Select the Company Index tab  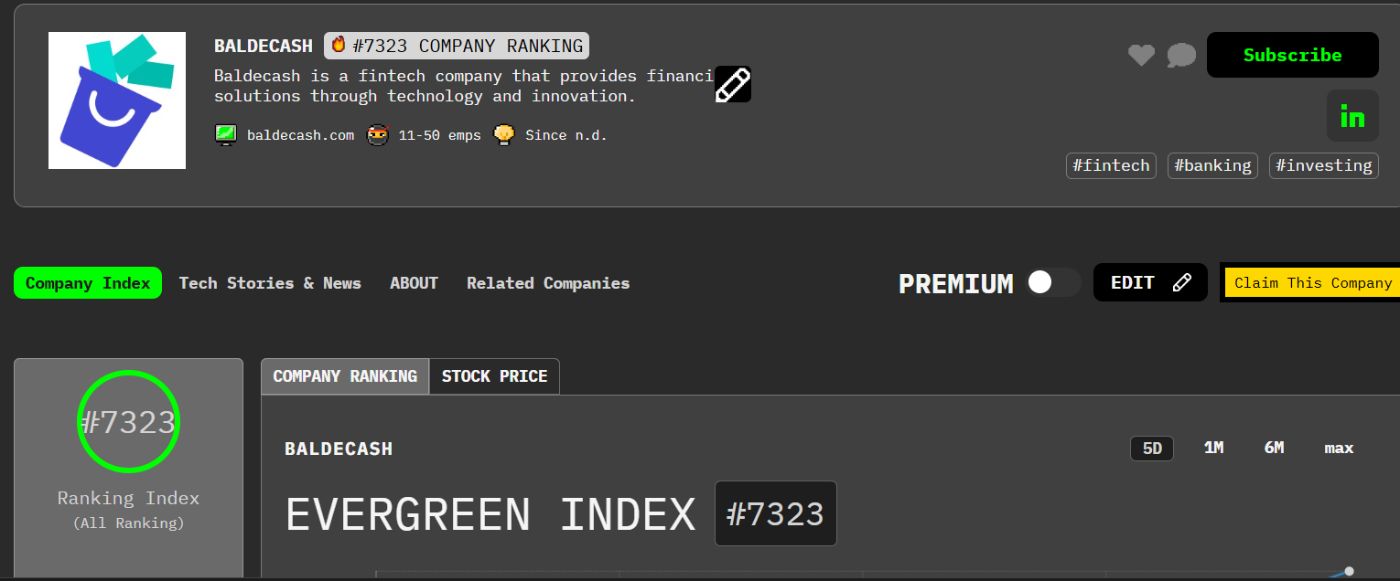(88, 283)
